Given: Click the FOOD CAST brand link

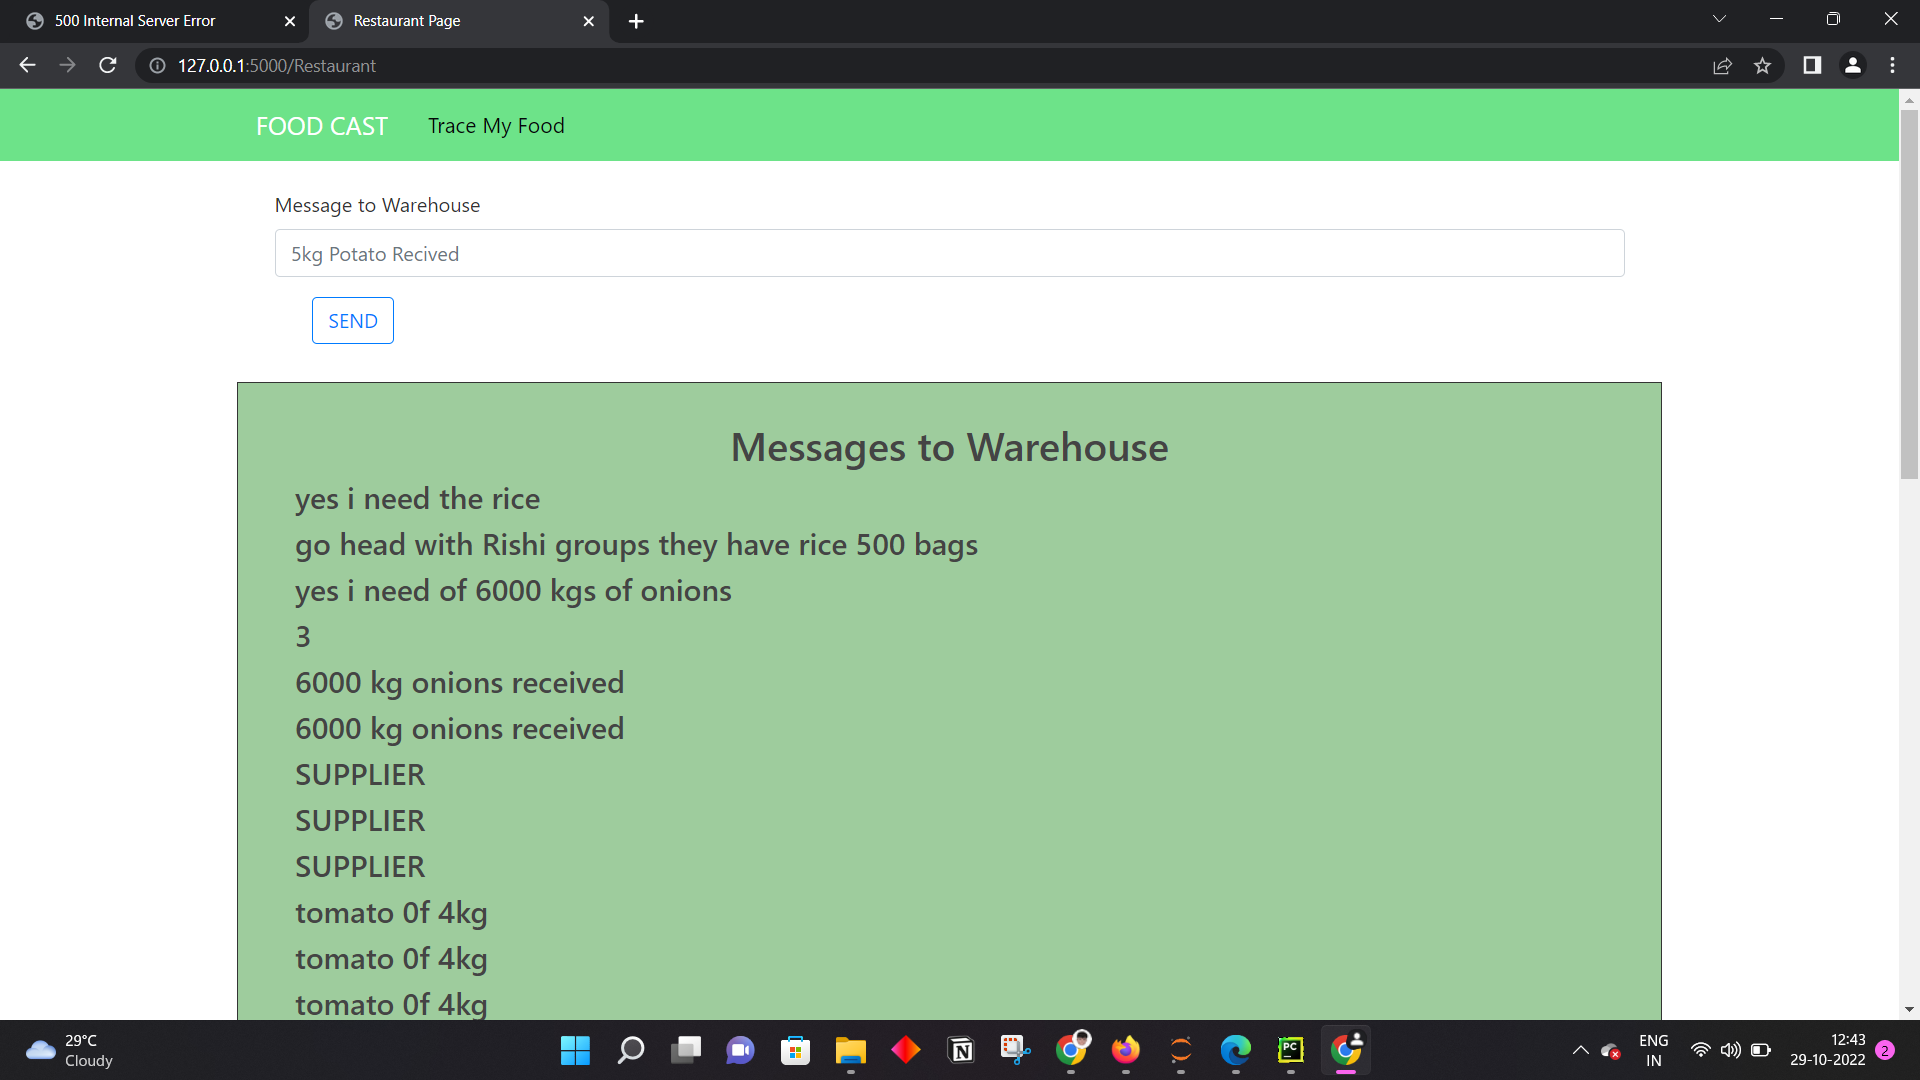Looking at the screenshot, I should click(321, 126).
